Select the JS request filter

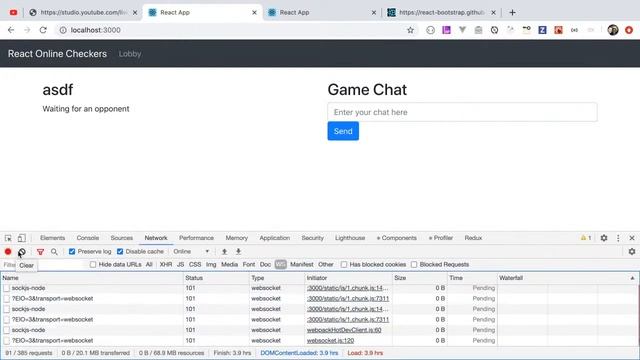click(180, 264)
